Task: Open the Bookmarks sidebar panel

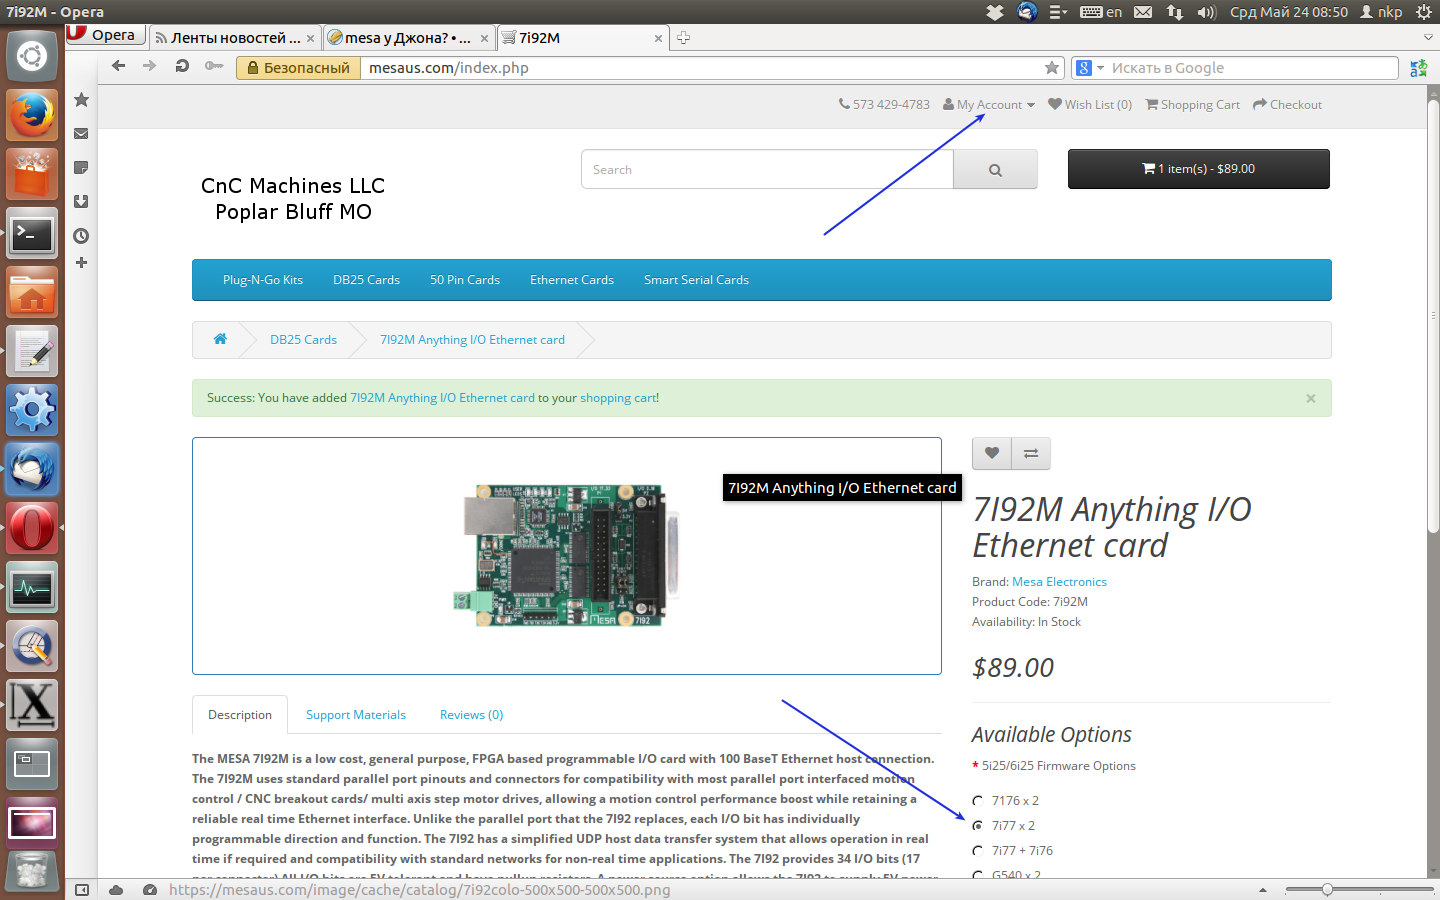Action: [82, 99]
